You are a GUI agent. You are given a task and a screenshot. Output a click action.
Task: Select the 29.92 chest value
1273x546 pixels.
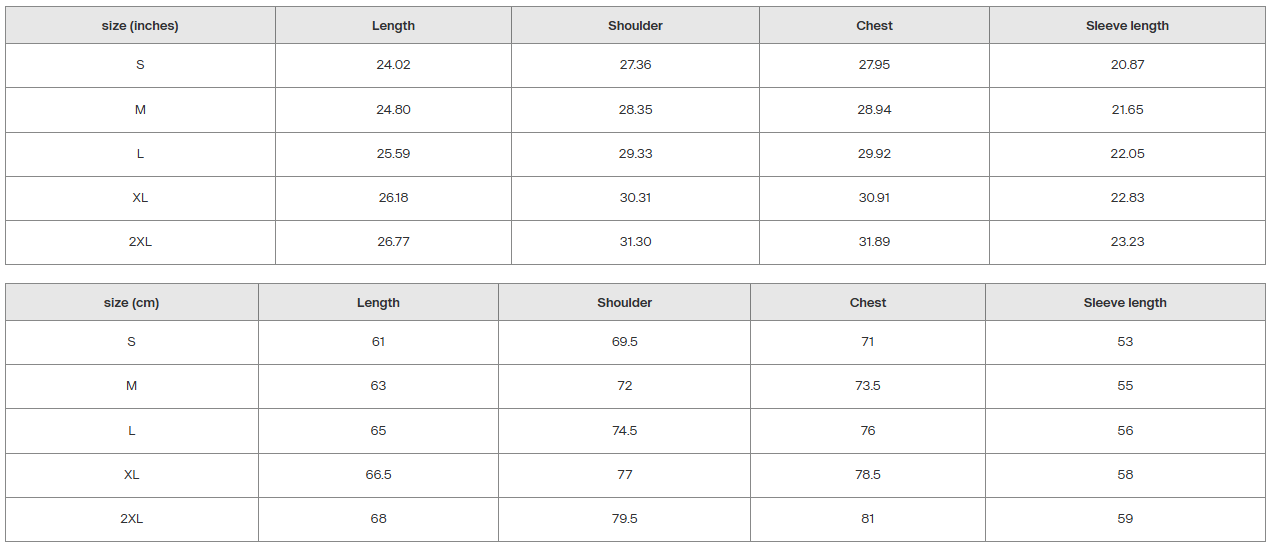tap(874, 154)
